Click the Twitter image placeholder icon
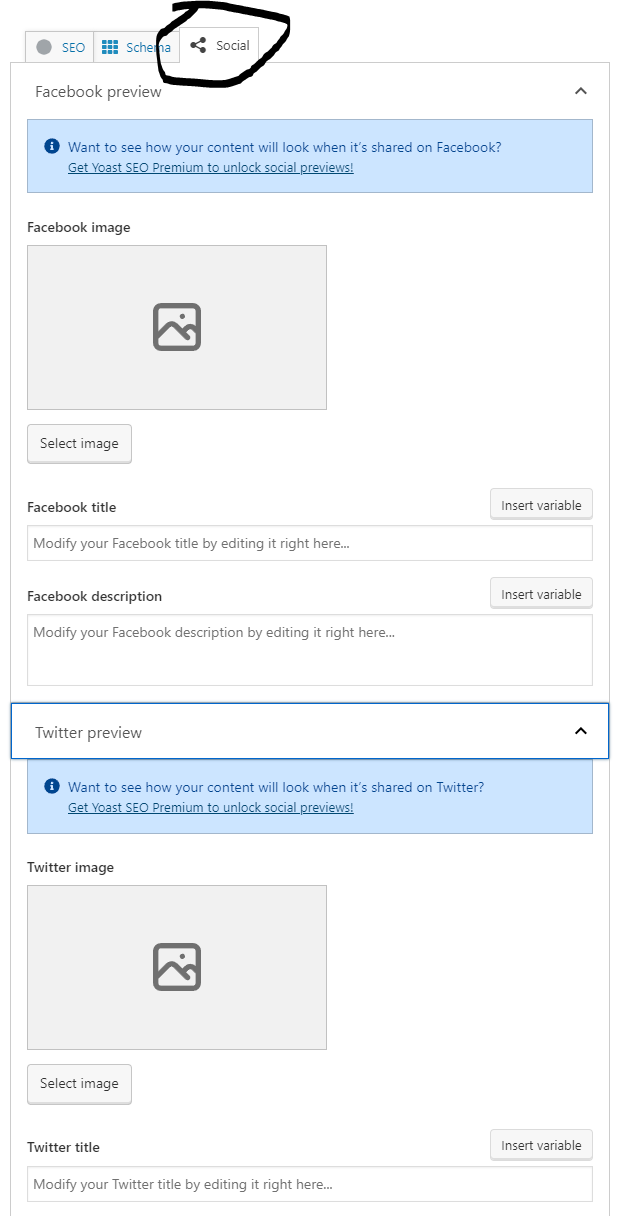The height and width of the screenshot is (1216, 620). (176, 966)
